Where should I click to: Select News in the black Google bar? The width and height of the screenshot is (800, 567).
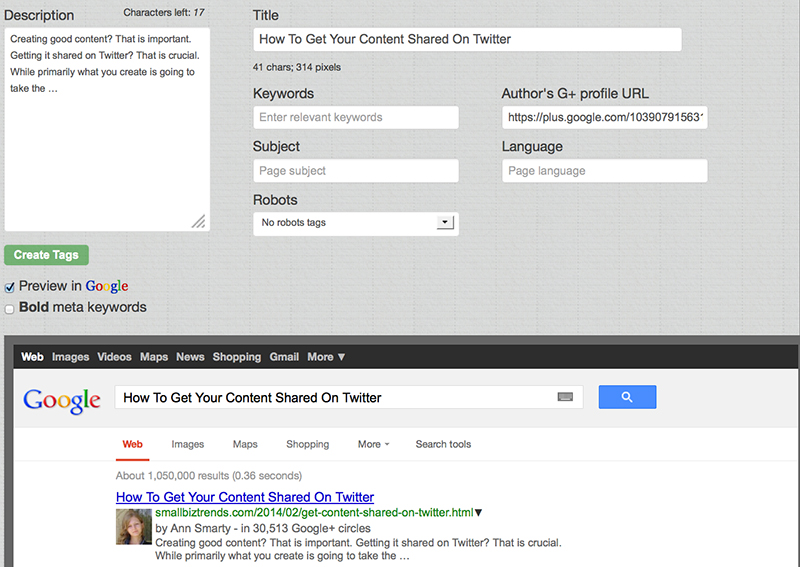190,357
